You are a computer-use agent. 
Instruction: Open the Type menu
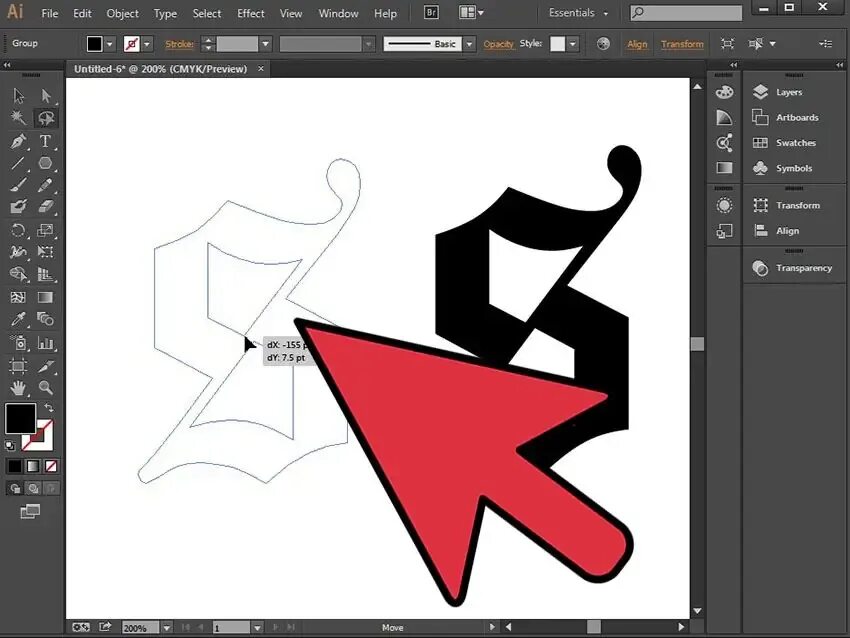pyautogui.click(x=165, y=14)
